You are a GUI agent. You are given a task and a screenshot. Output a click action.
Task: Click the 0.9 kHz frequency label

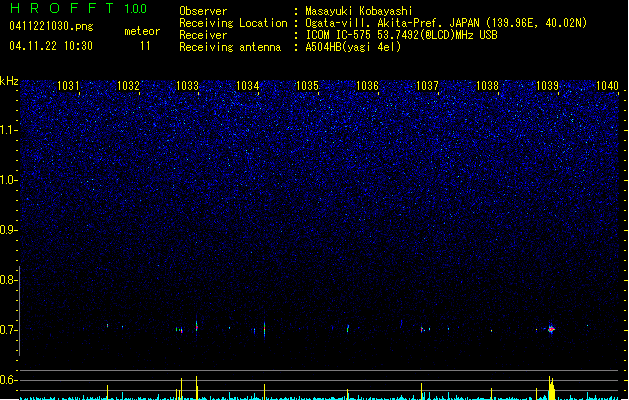tap(8, 230)
